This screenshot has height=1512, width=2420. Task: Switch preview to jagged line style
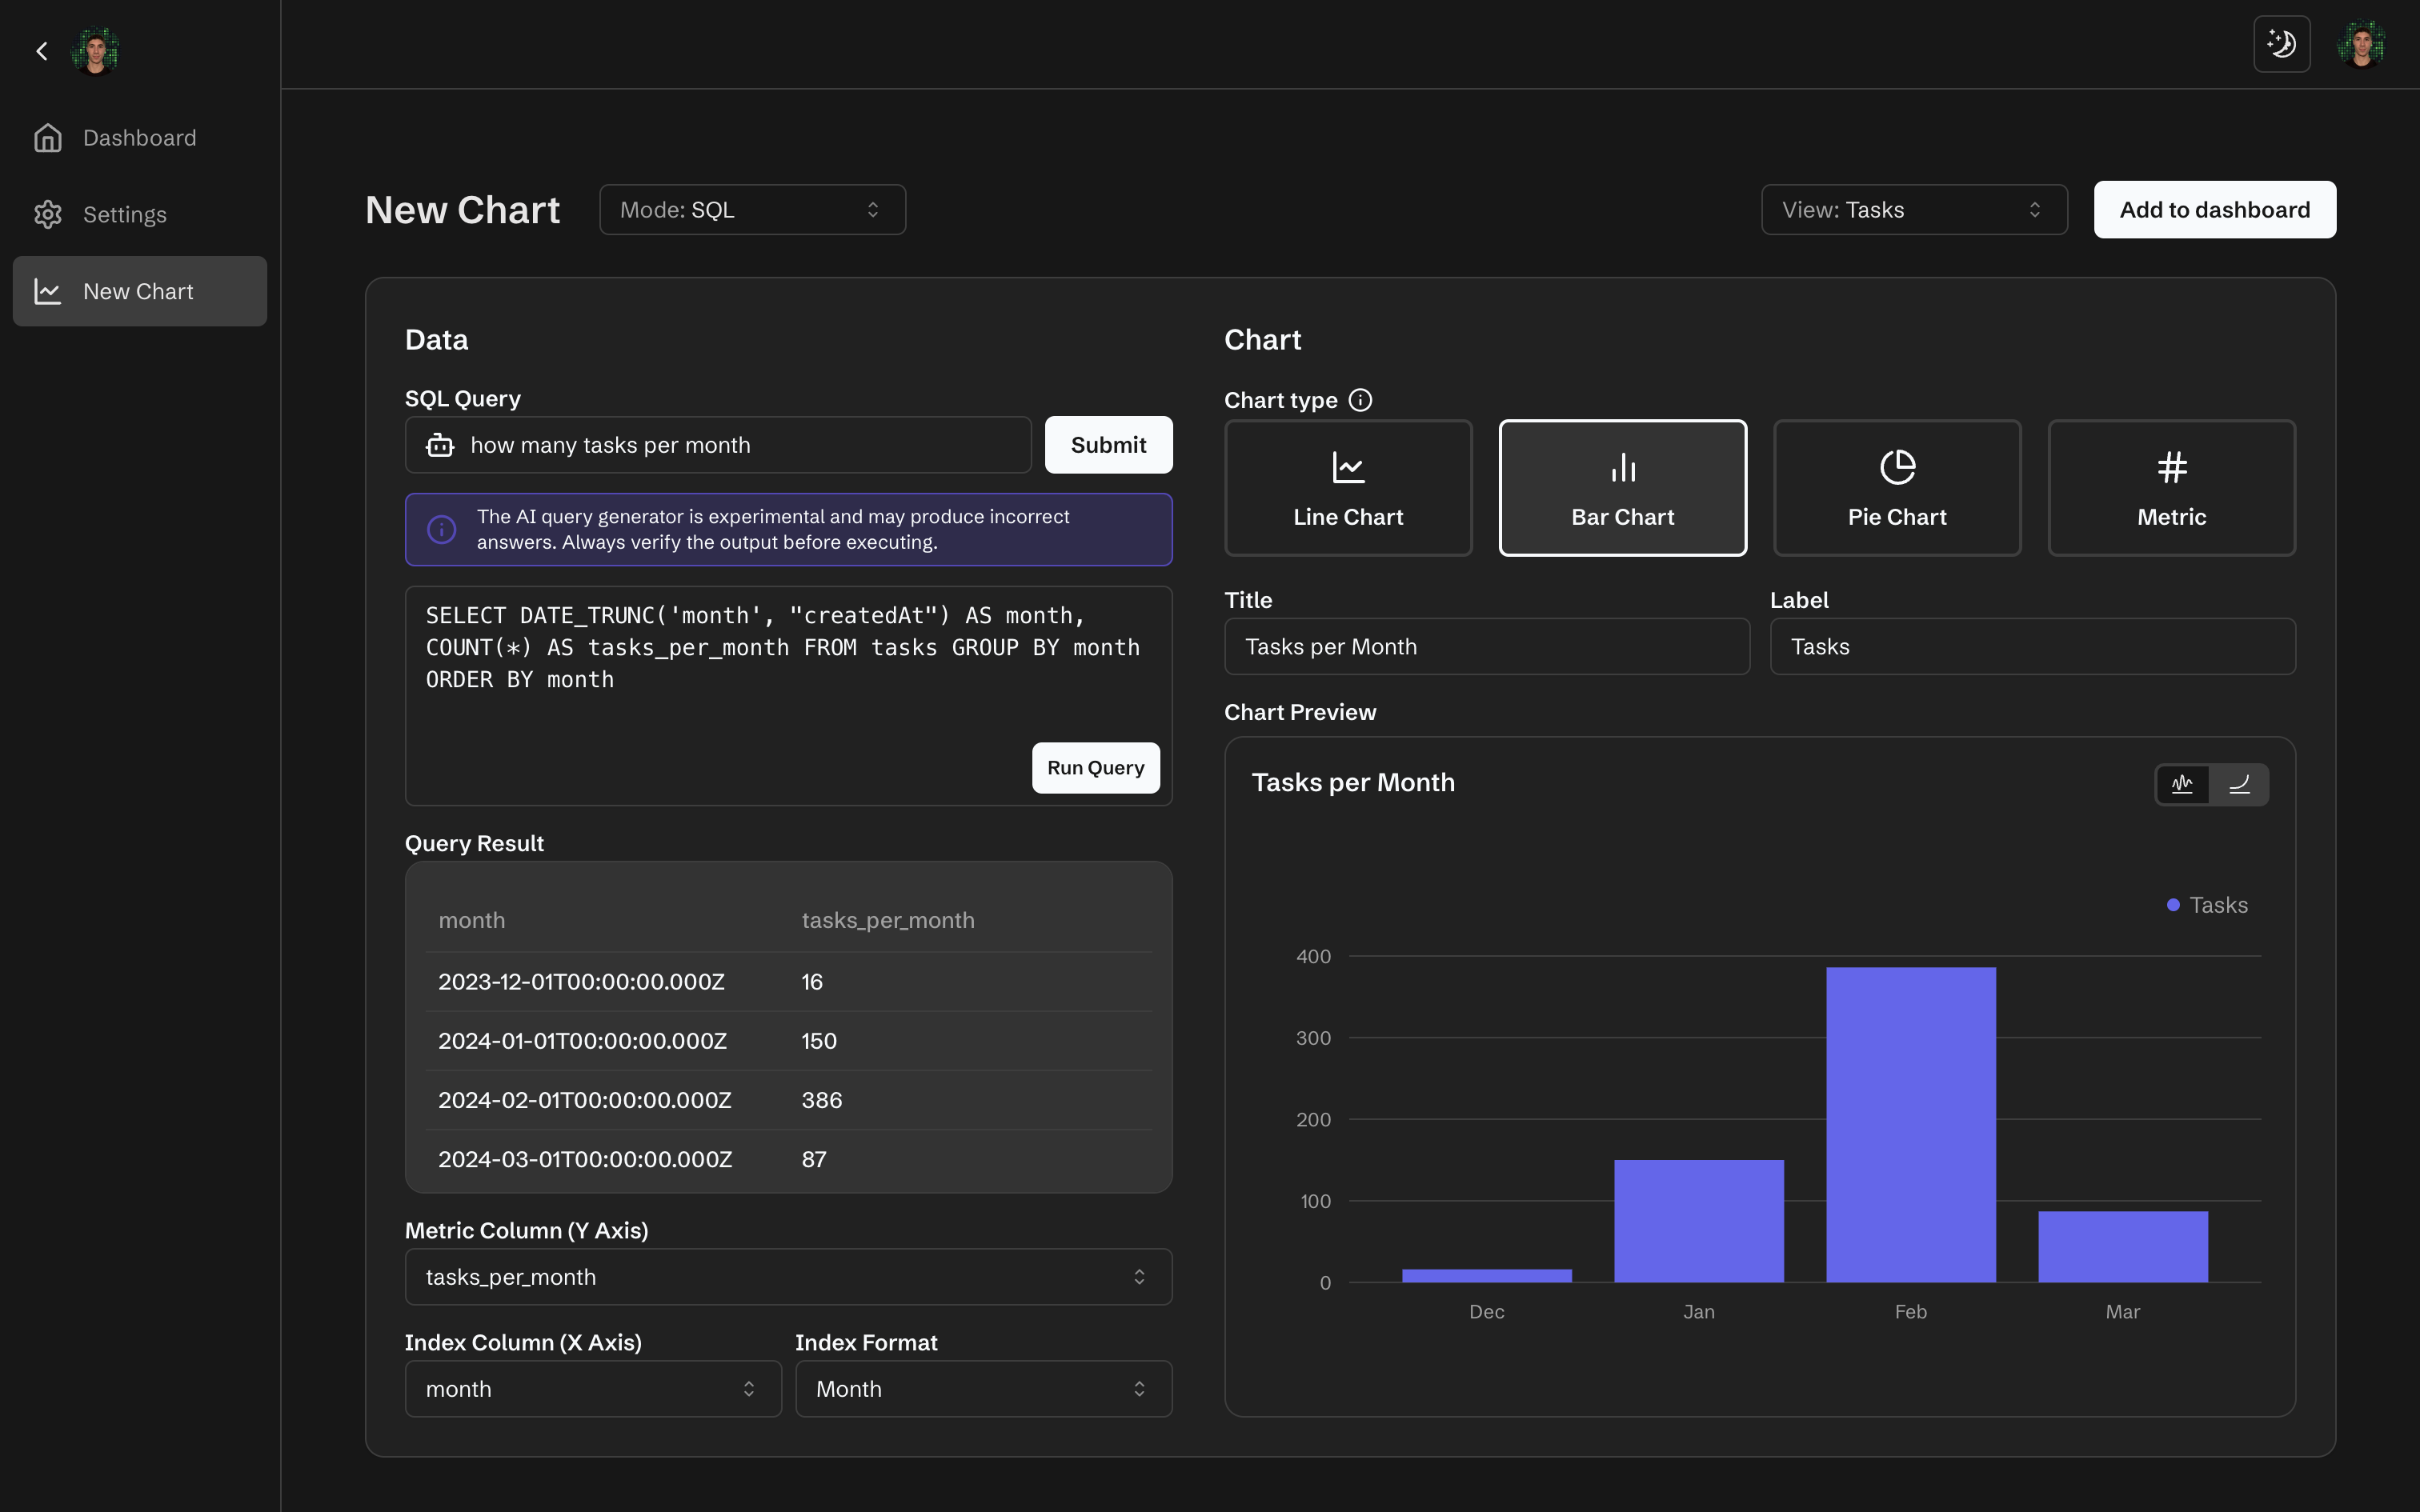tap(2182, 785)
